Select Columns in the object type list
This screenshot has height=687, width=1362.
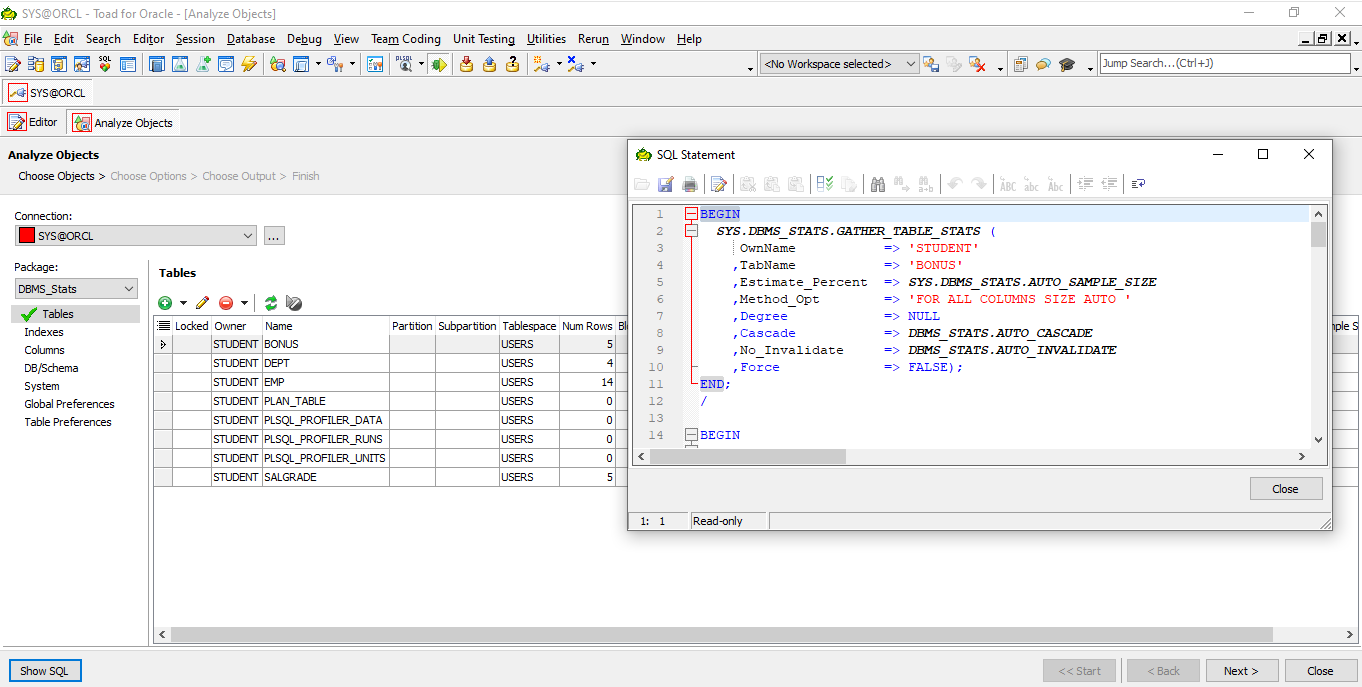click(45, 350)
